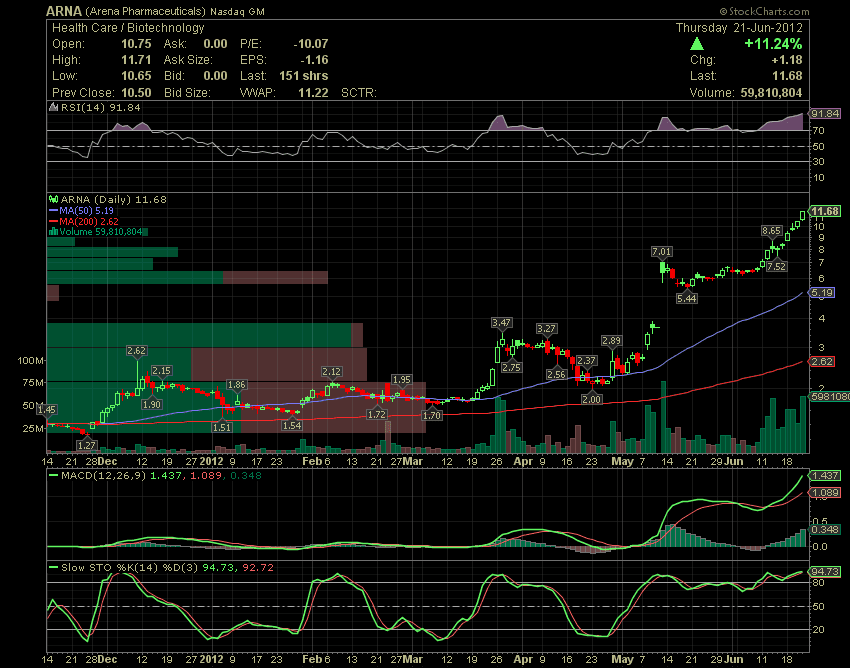
Task: Click the 2.89 price label
Action: 611,341
